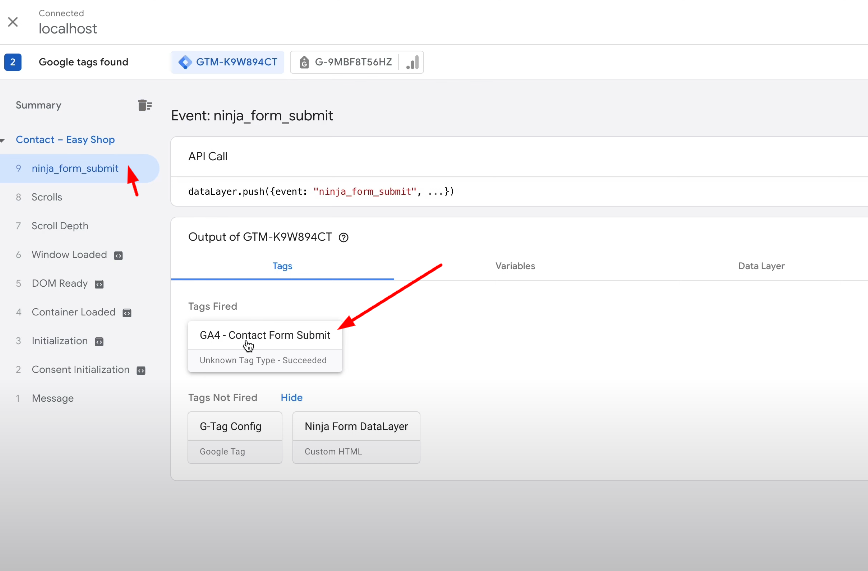
Task: Click the lock icon on G-9MBF8T56HZ chip
Action: coord(304,62)
